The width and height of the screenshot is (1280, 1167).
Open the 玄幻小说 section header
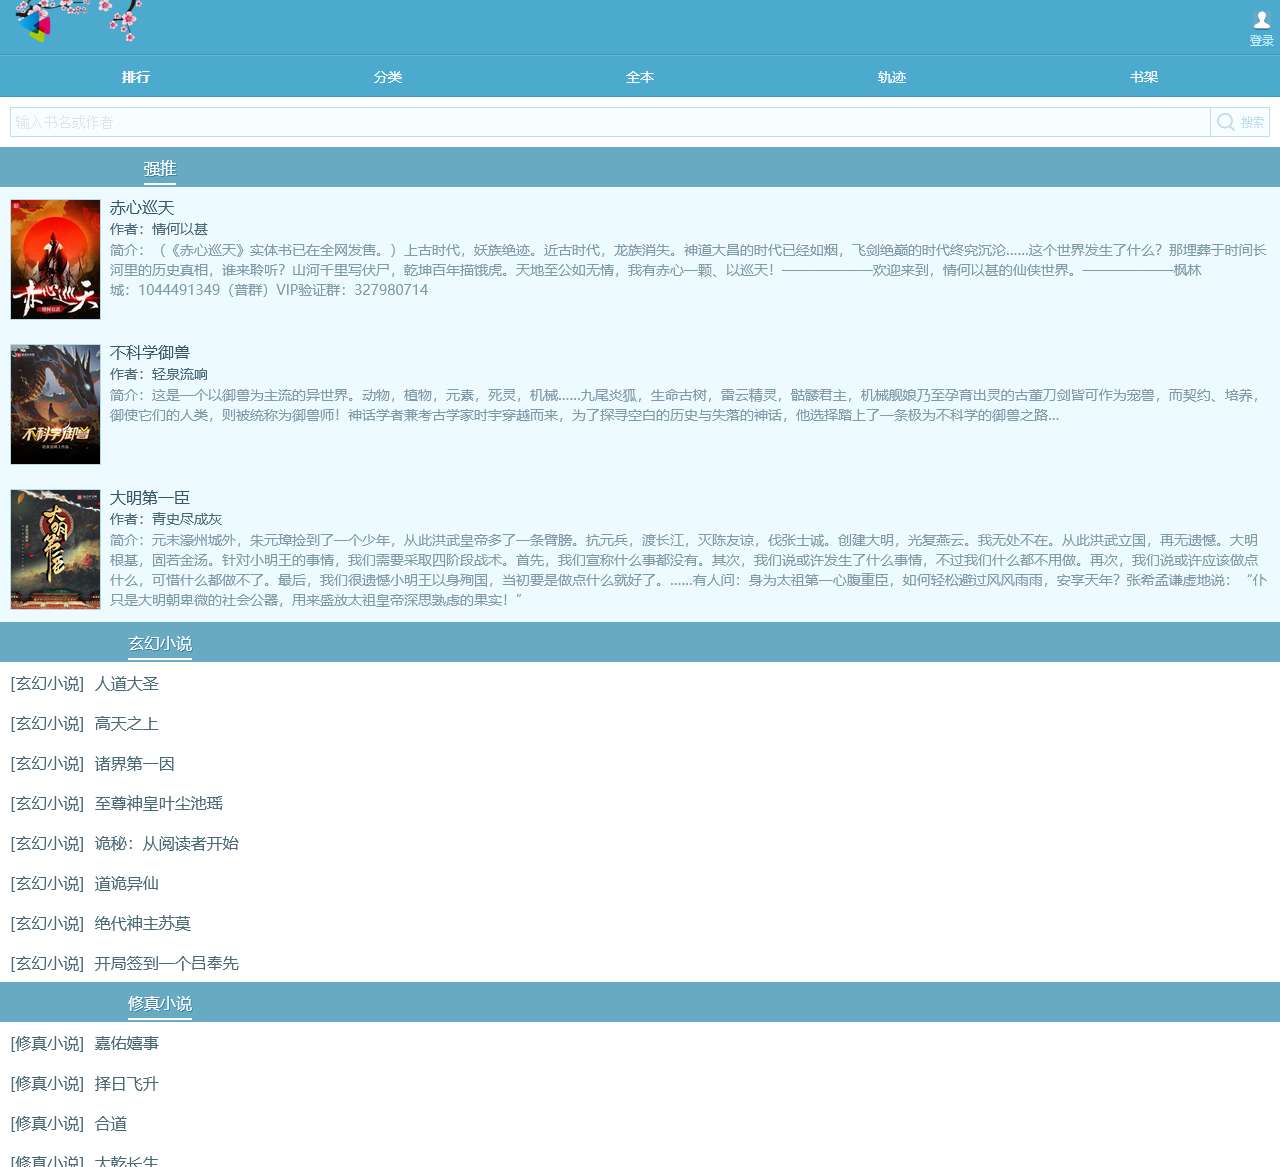pyautogui.click(x=160, y=643)
